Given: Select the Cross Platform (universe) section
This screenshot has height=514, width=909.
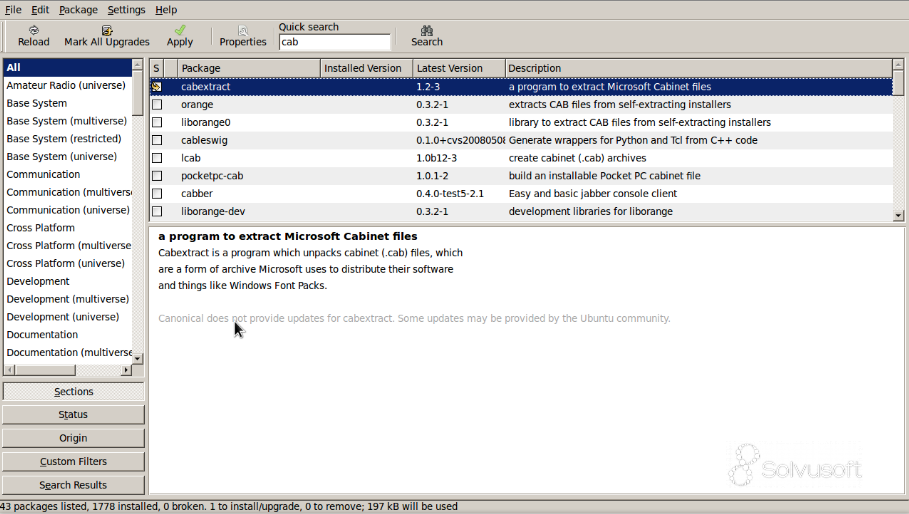Looking at the screenshot, I should pos(68,263).
